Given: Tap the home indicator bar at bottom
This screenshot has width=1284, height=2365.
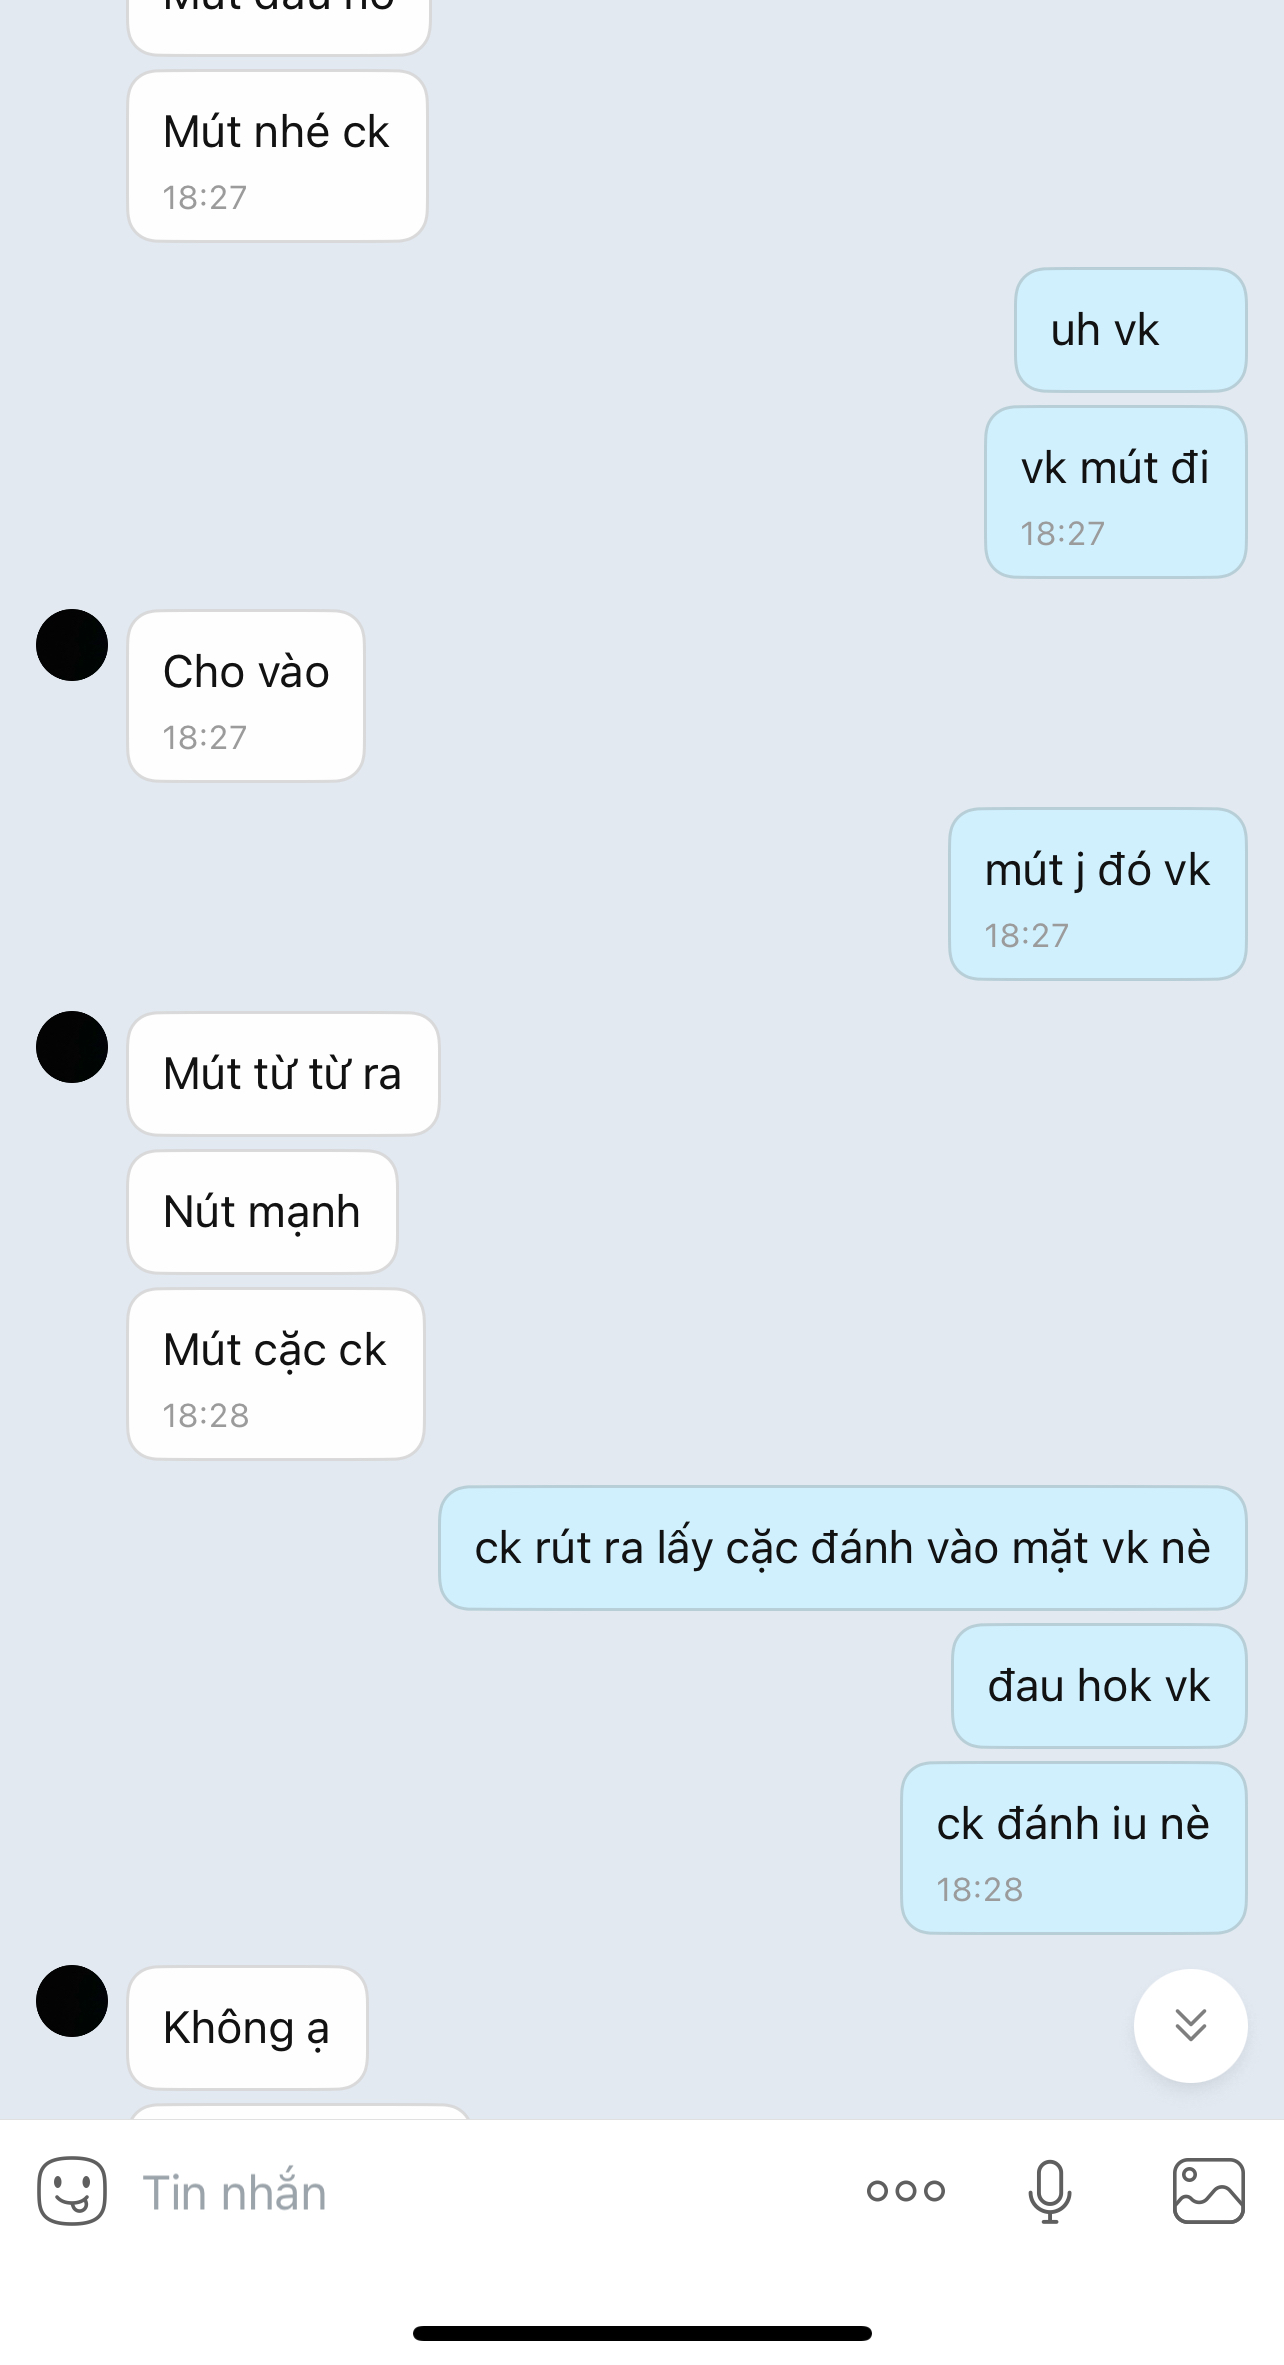Looking at the screenshot, I should [x=642, y=2333].
